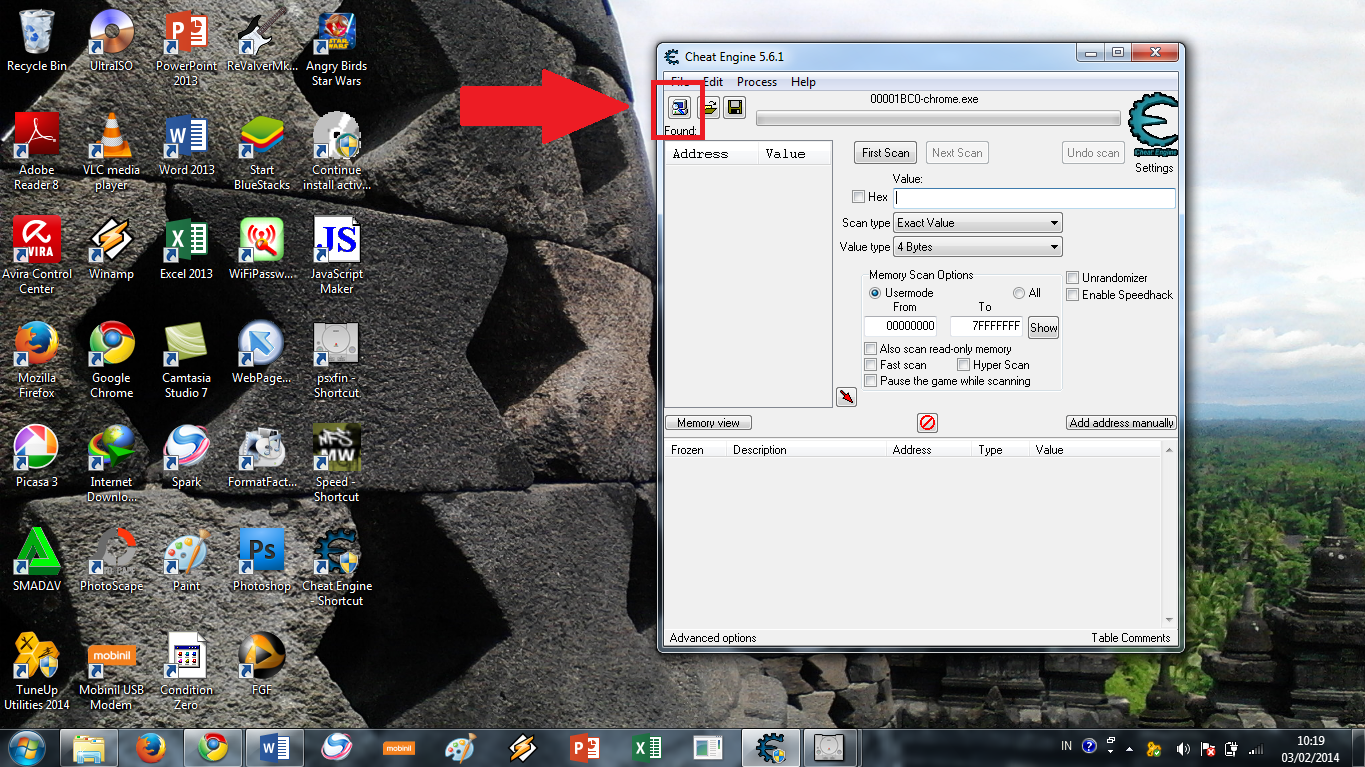Image resolution: width=1365 pixels, height=767 pixels.
Task: Click the volume speaker tray icon
Action: coord(1183,748)
